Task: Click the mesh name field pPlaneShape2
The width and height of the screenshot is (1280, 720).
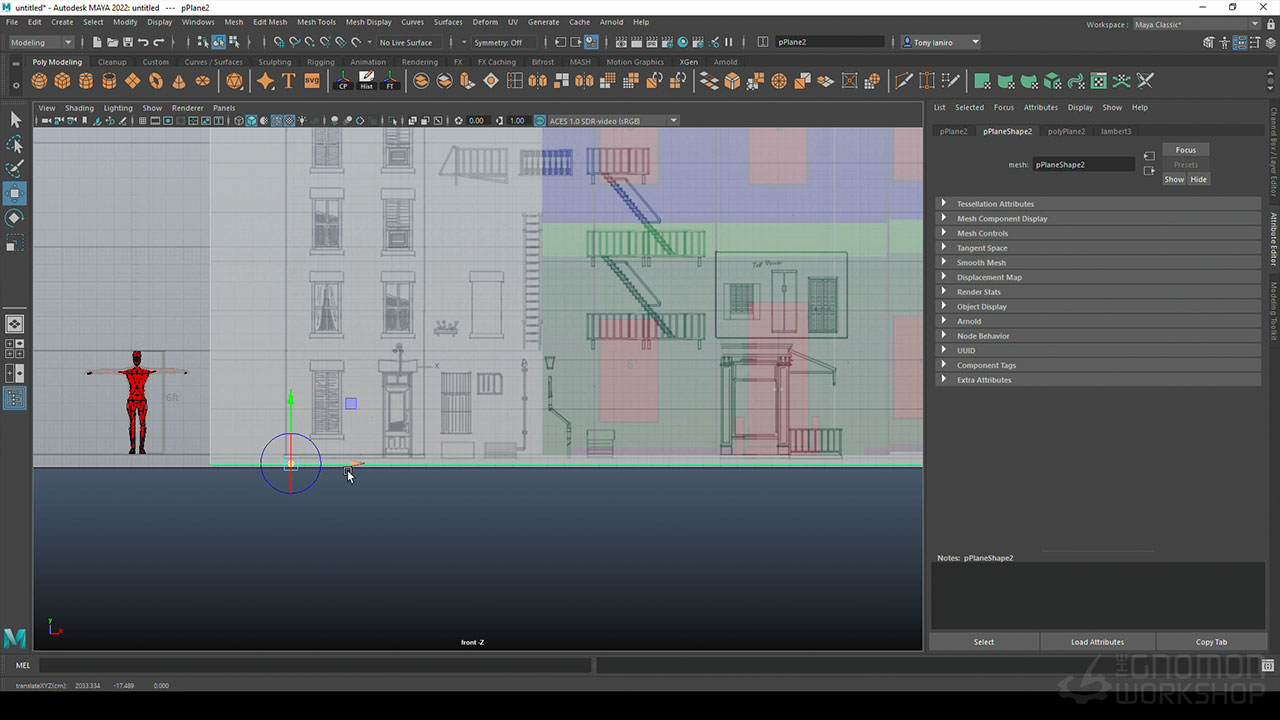Action: tap(1083, 164)
